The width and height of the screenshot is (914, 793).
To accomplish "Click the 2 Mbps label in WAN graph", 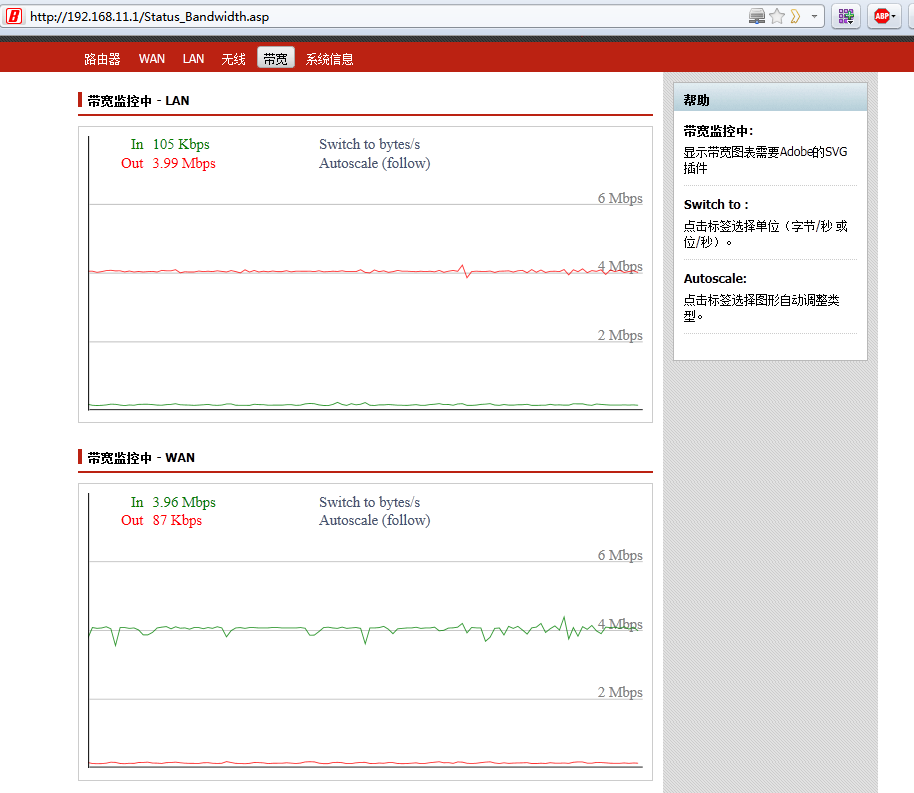I will point(620,692).
